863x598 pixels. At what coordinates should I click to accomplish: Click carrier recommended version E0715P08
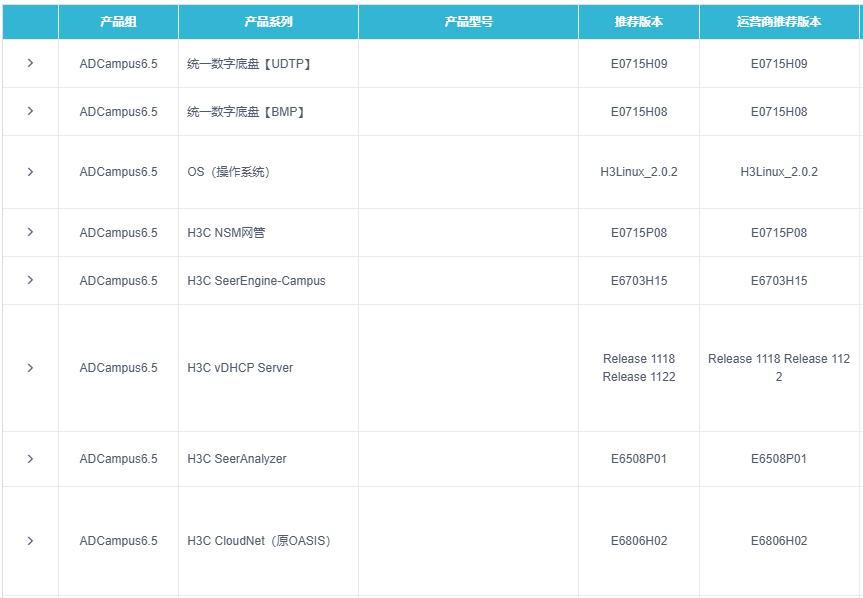[x=779, y=233]
